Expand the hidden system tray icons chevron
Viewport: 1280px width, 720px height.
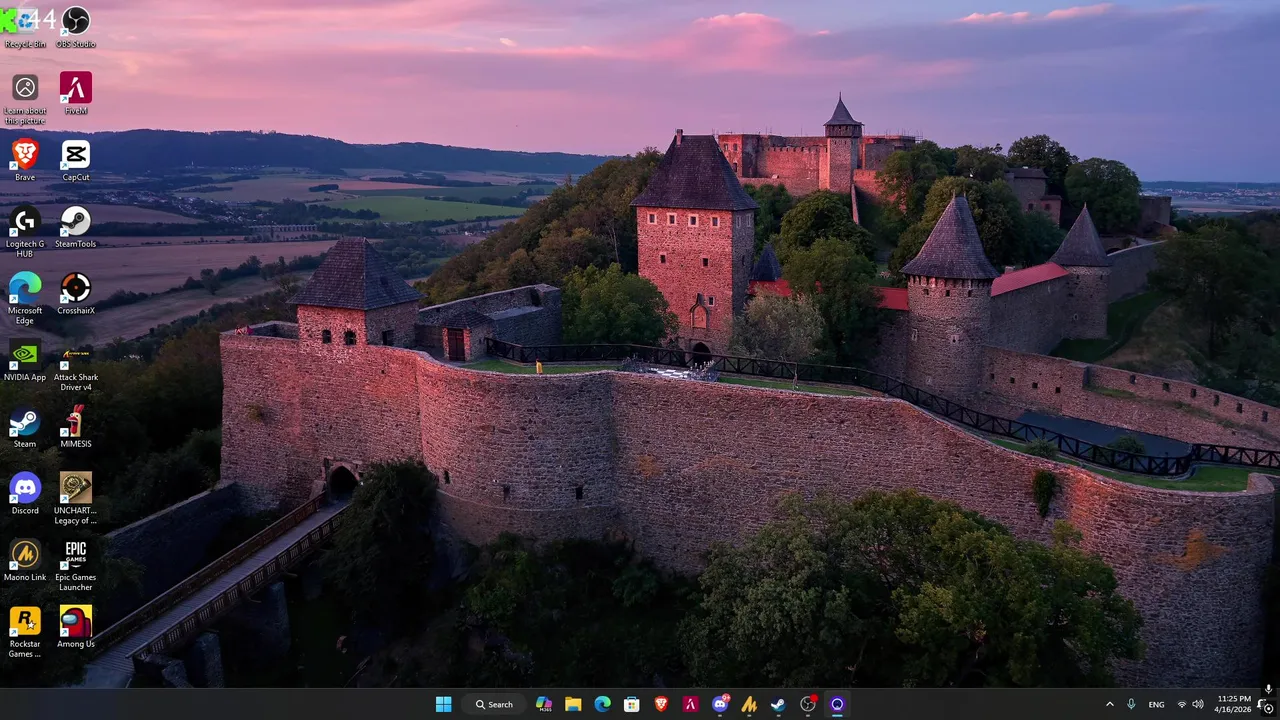1109,704
